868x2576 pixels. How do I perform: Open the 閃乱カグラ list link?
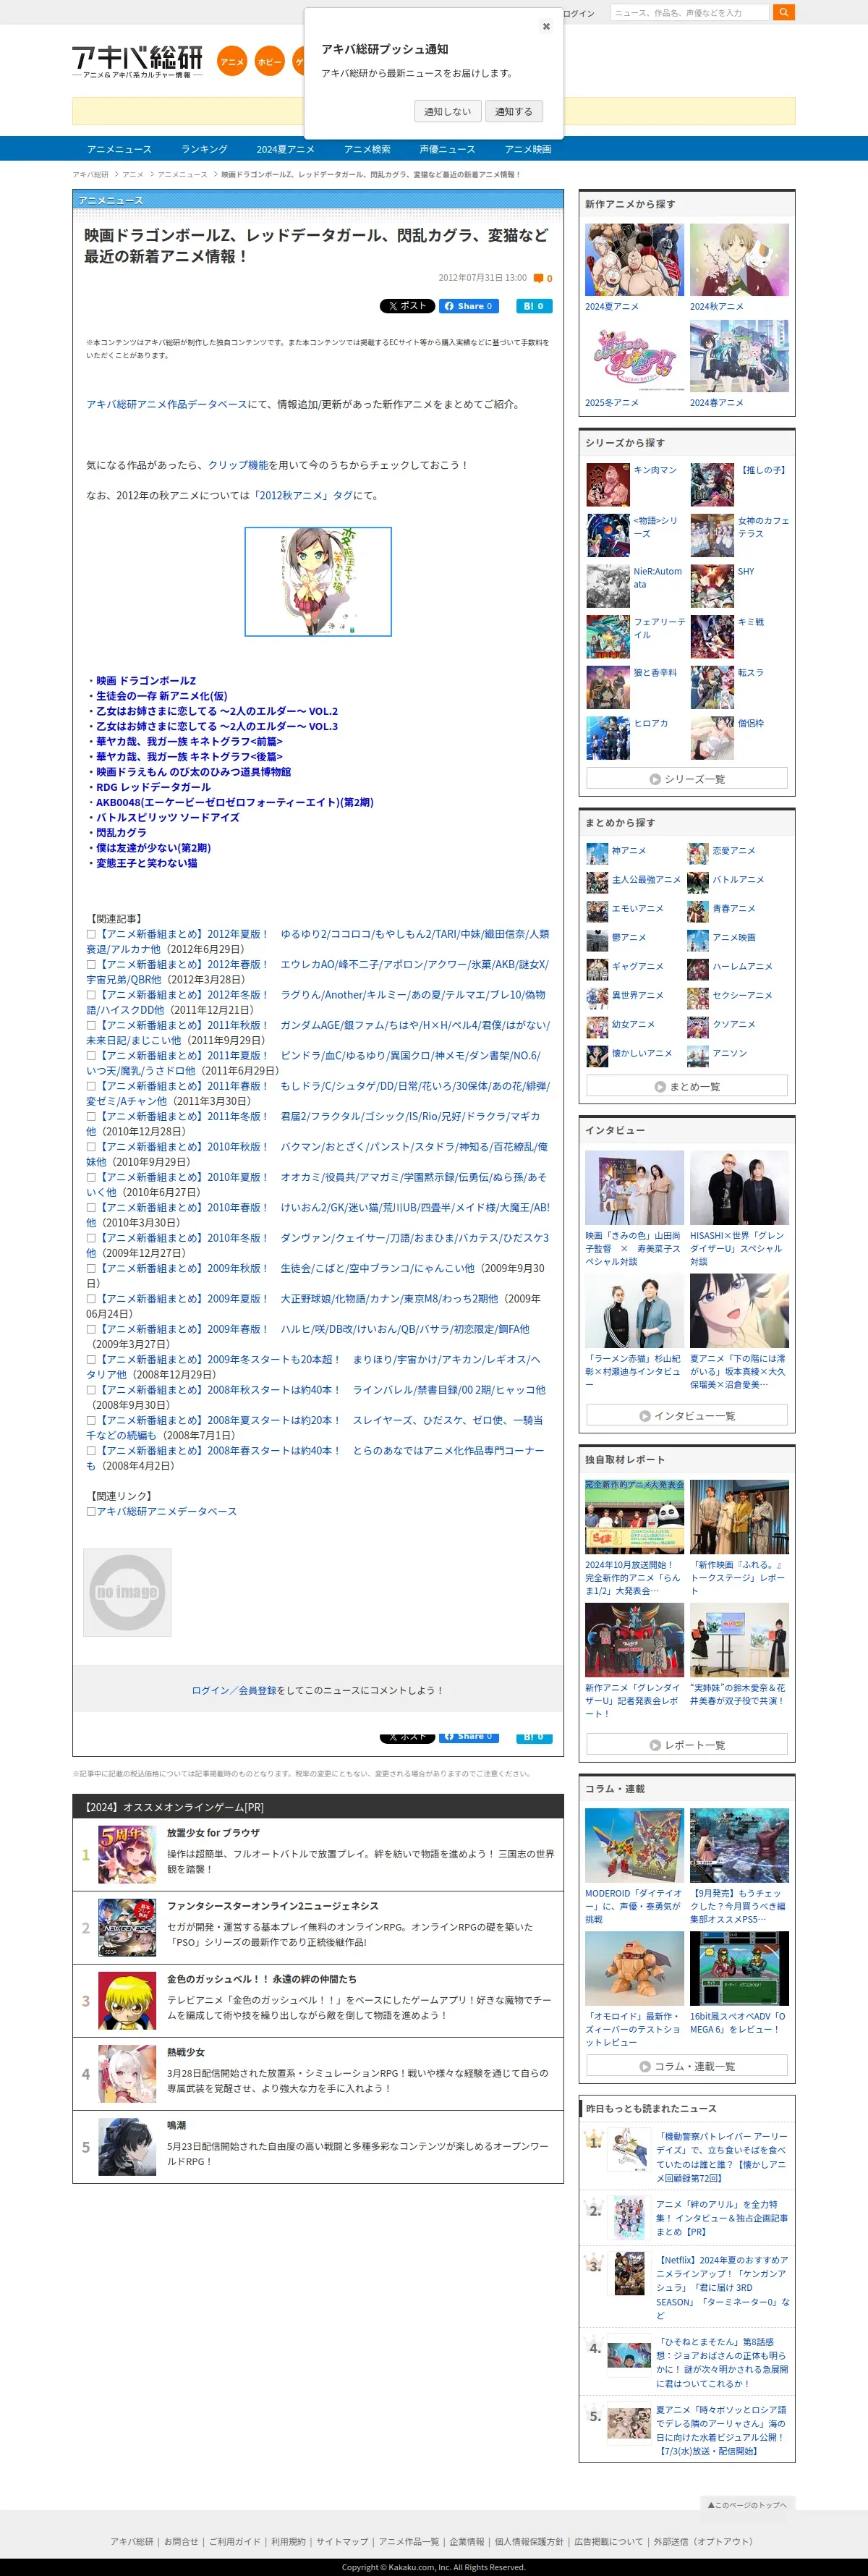(x=121, y=832)
